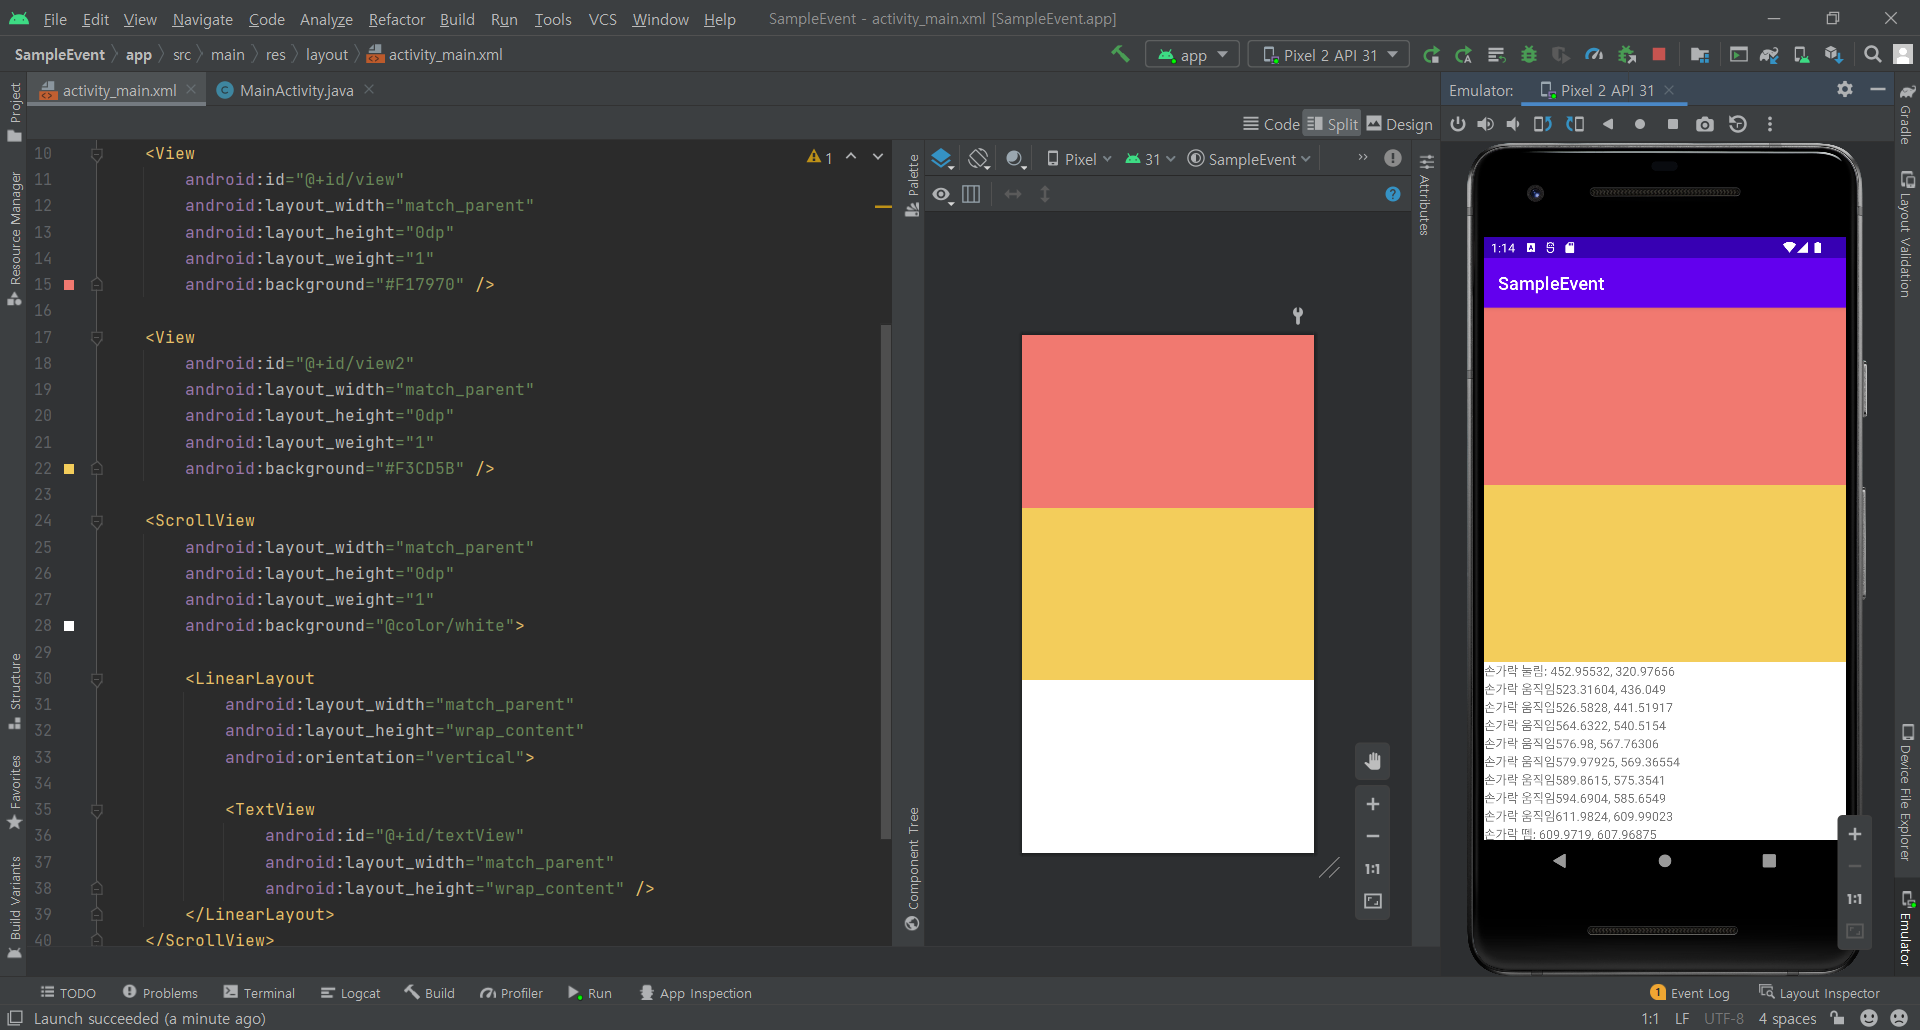This screenshot has height=1030, width=1920.
Task: Open the app run configuration dropdown
Action: (x=1192, y=55)
